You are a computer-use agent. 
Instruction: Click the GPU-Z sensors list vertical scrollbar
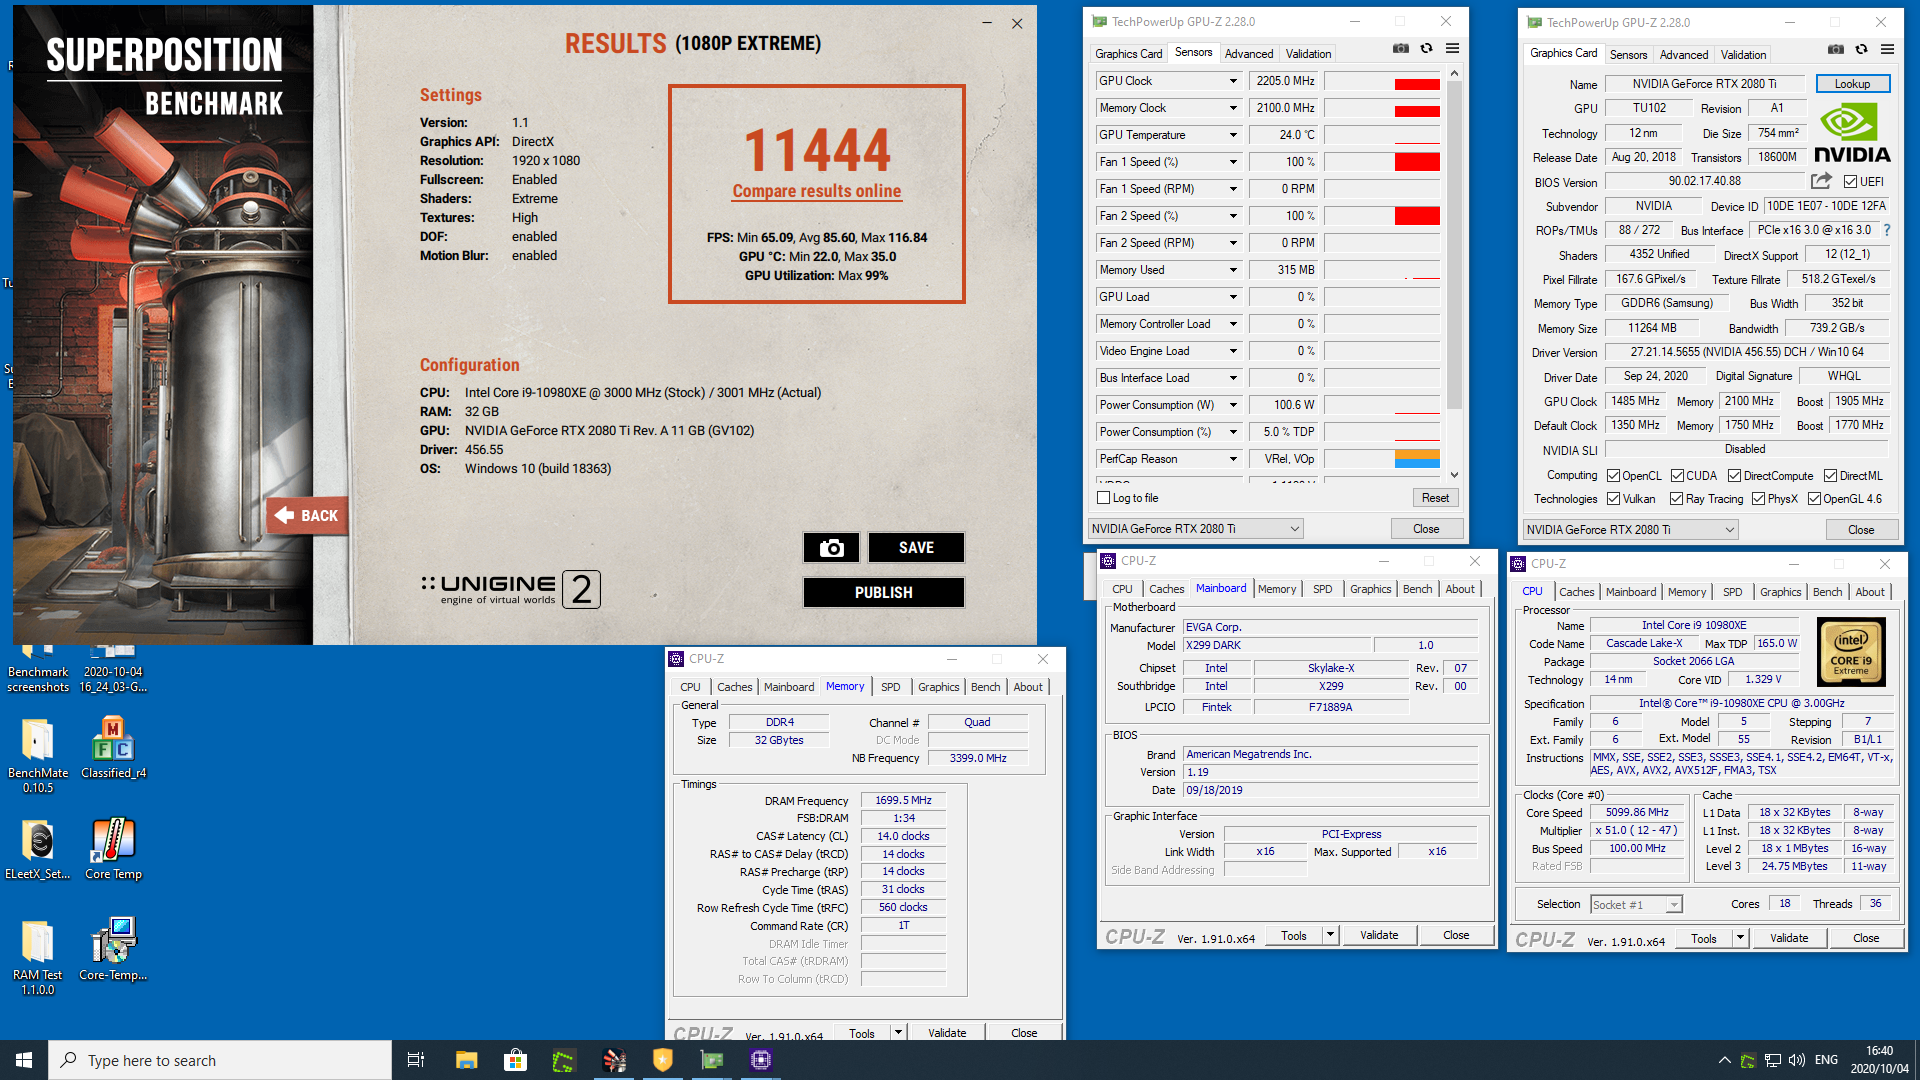tap(1454, 245)
